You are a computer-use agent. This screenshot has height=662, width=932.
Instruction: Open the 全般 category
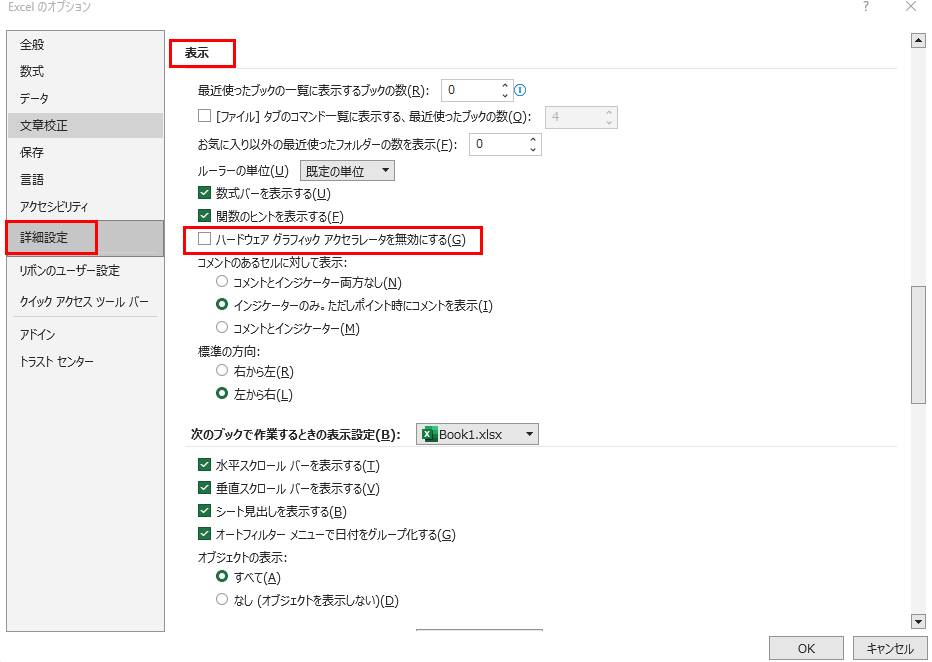33,45
